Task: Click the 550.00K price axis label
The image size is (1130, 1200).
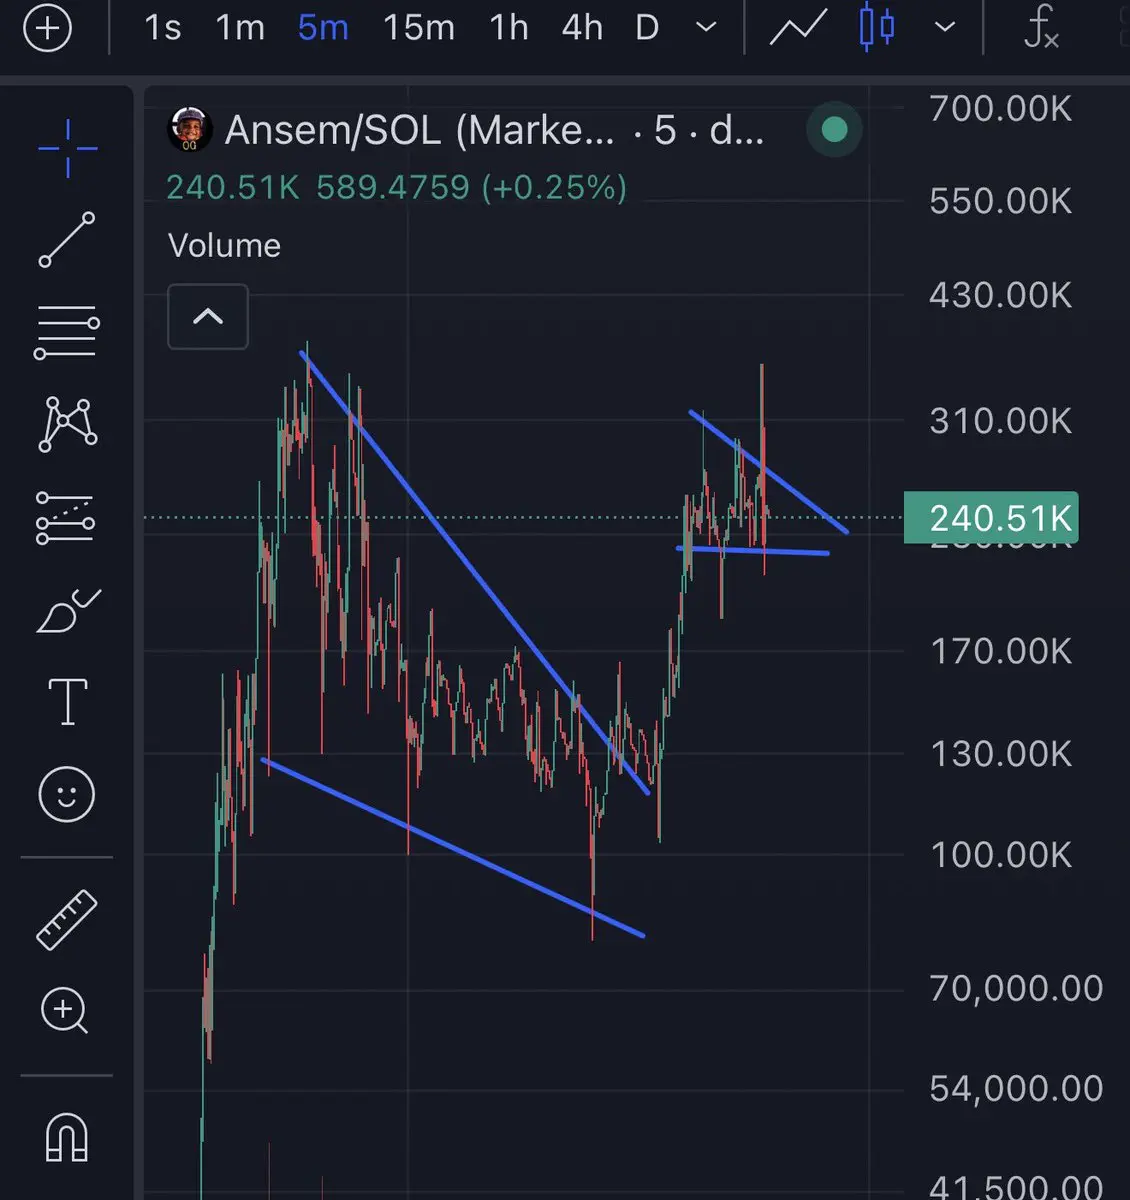Action: pos(1001,201)
